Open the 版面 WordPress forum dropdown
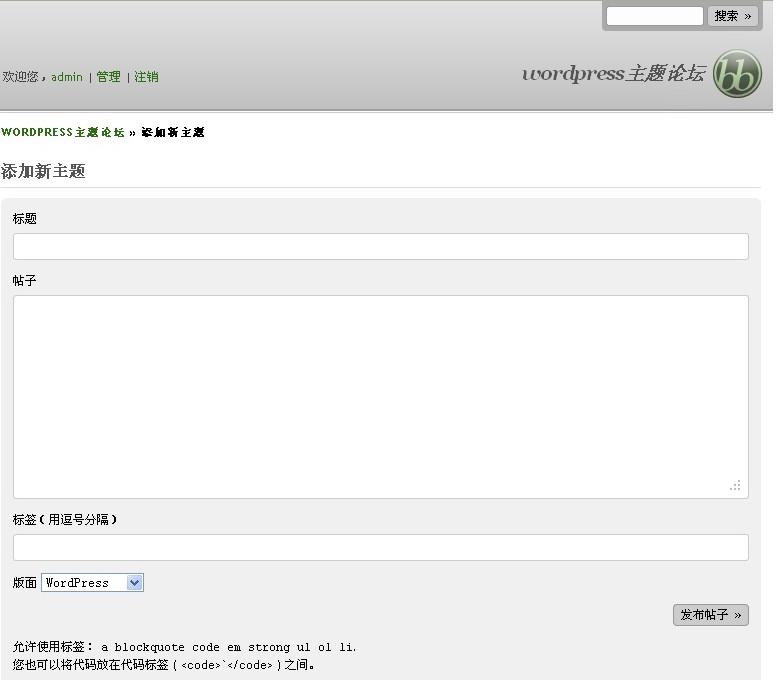Viewport: 780px width, 687px height. (x=93, y=583)
